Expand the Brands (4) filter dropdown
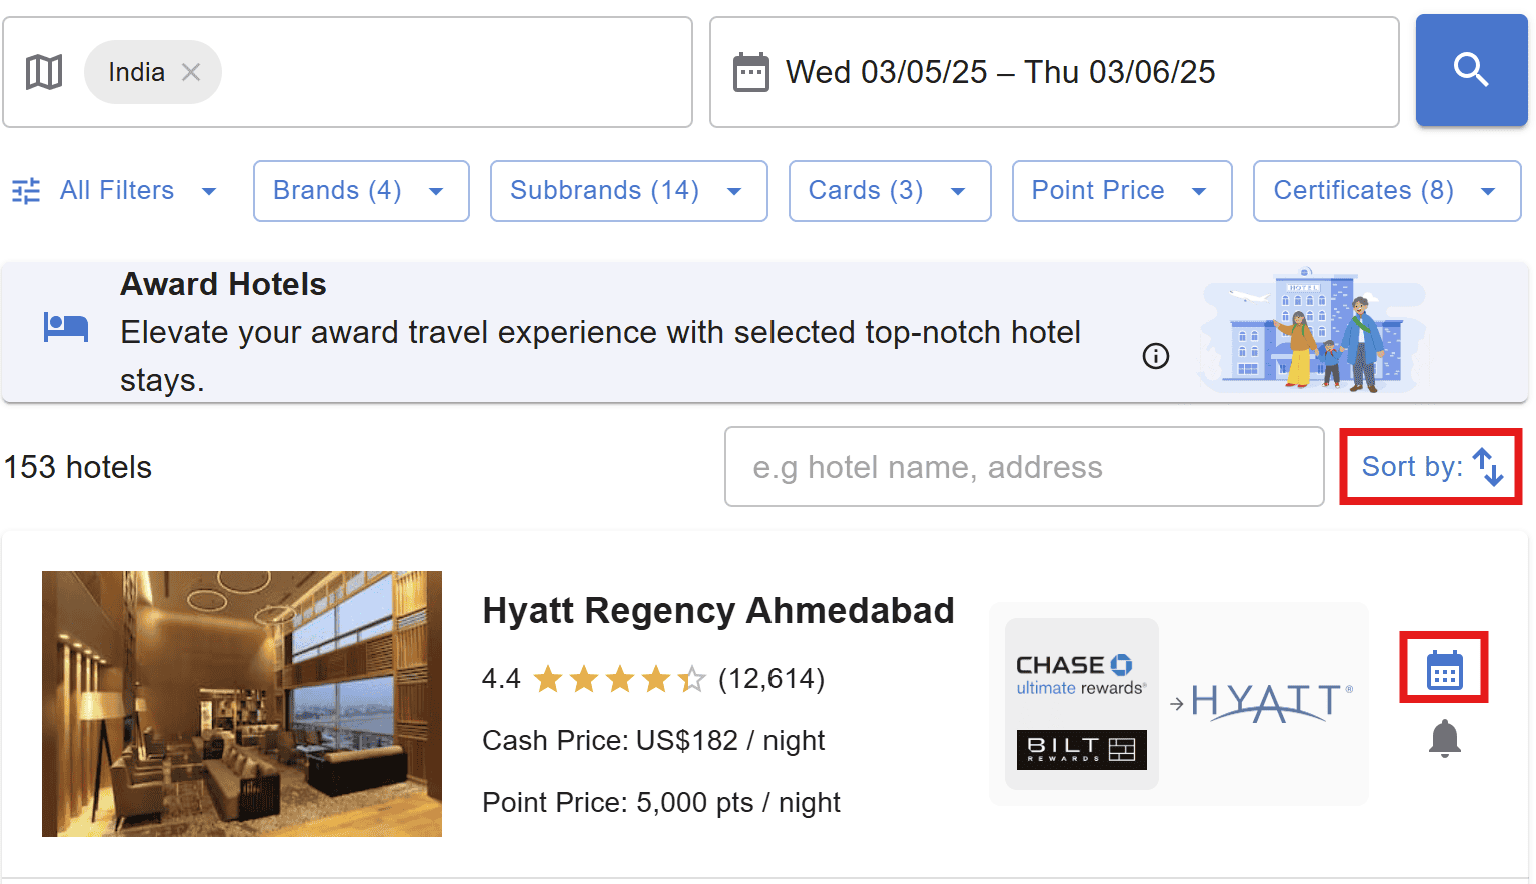1536x884 pixels. pos(360,190)
